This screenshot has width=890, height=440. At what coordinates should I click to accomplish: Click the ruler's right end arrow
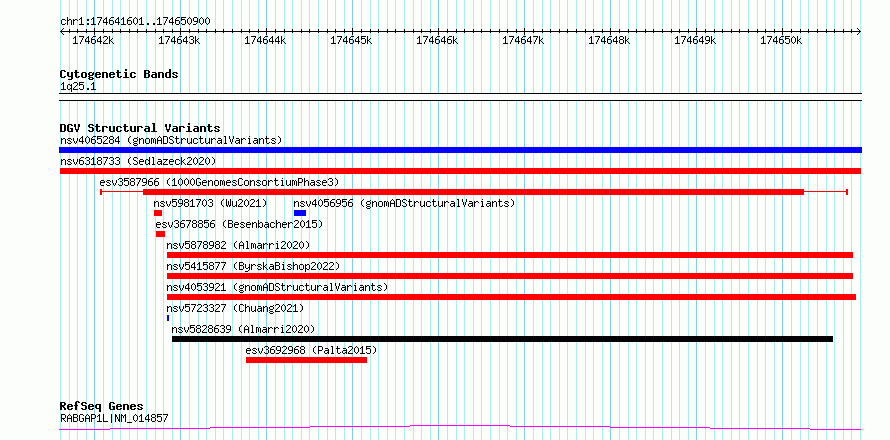click(x=859, y=31)
